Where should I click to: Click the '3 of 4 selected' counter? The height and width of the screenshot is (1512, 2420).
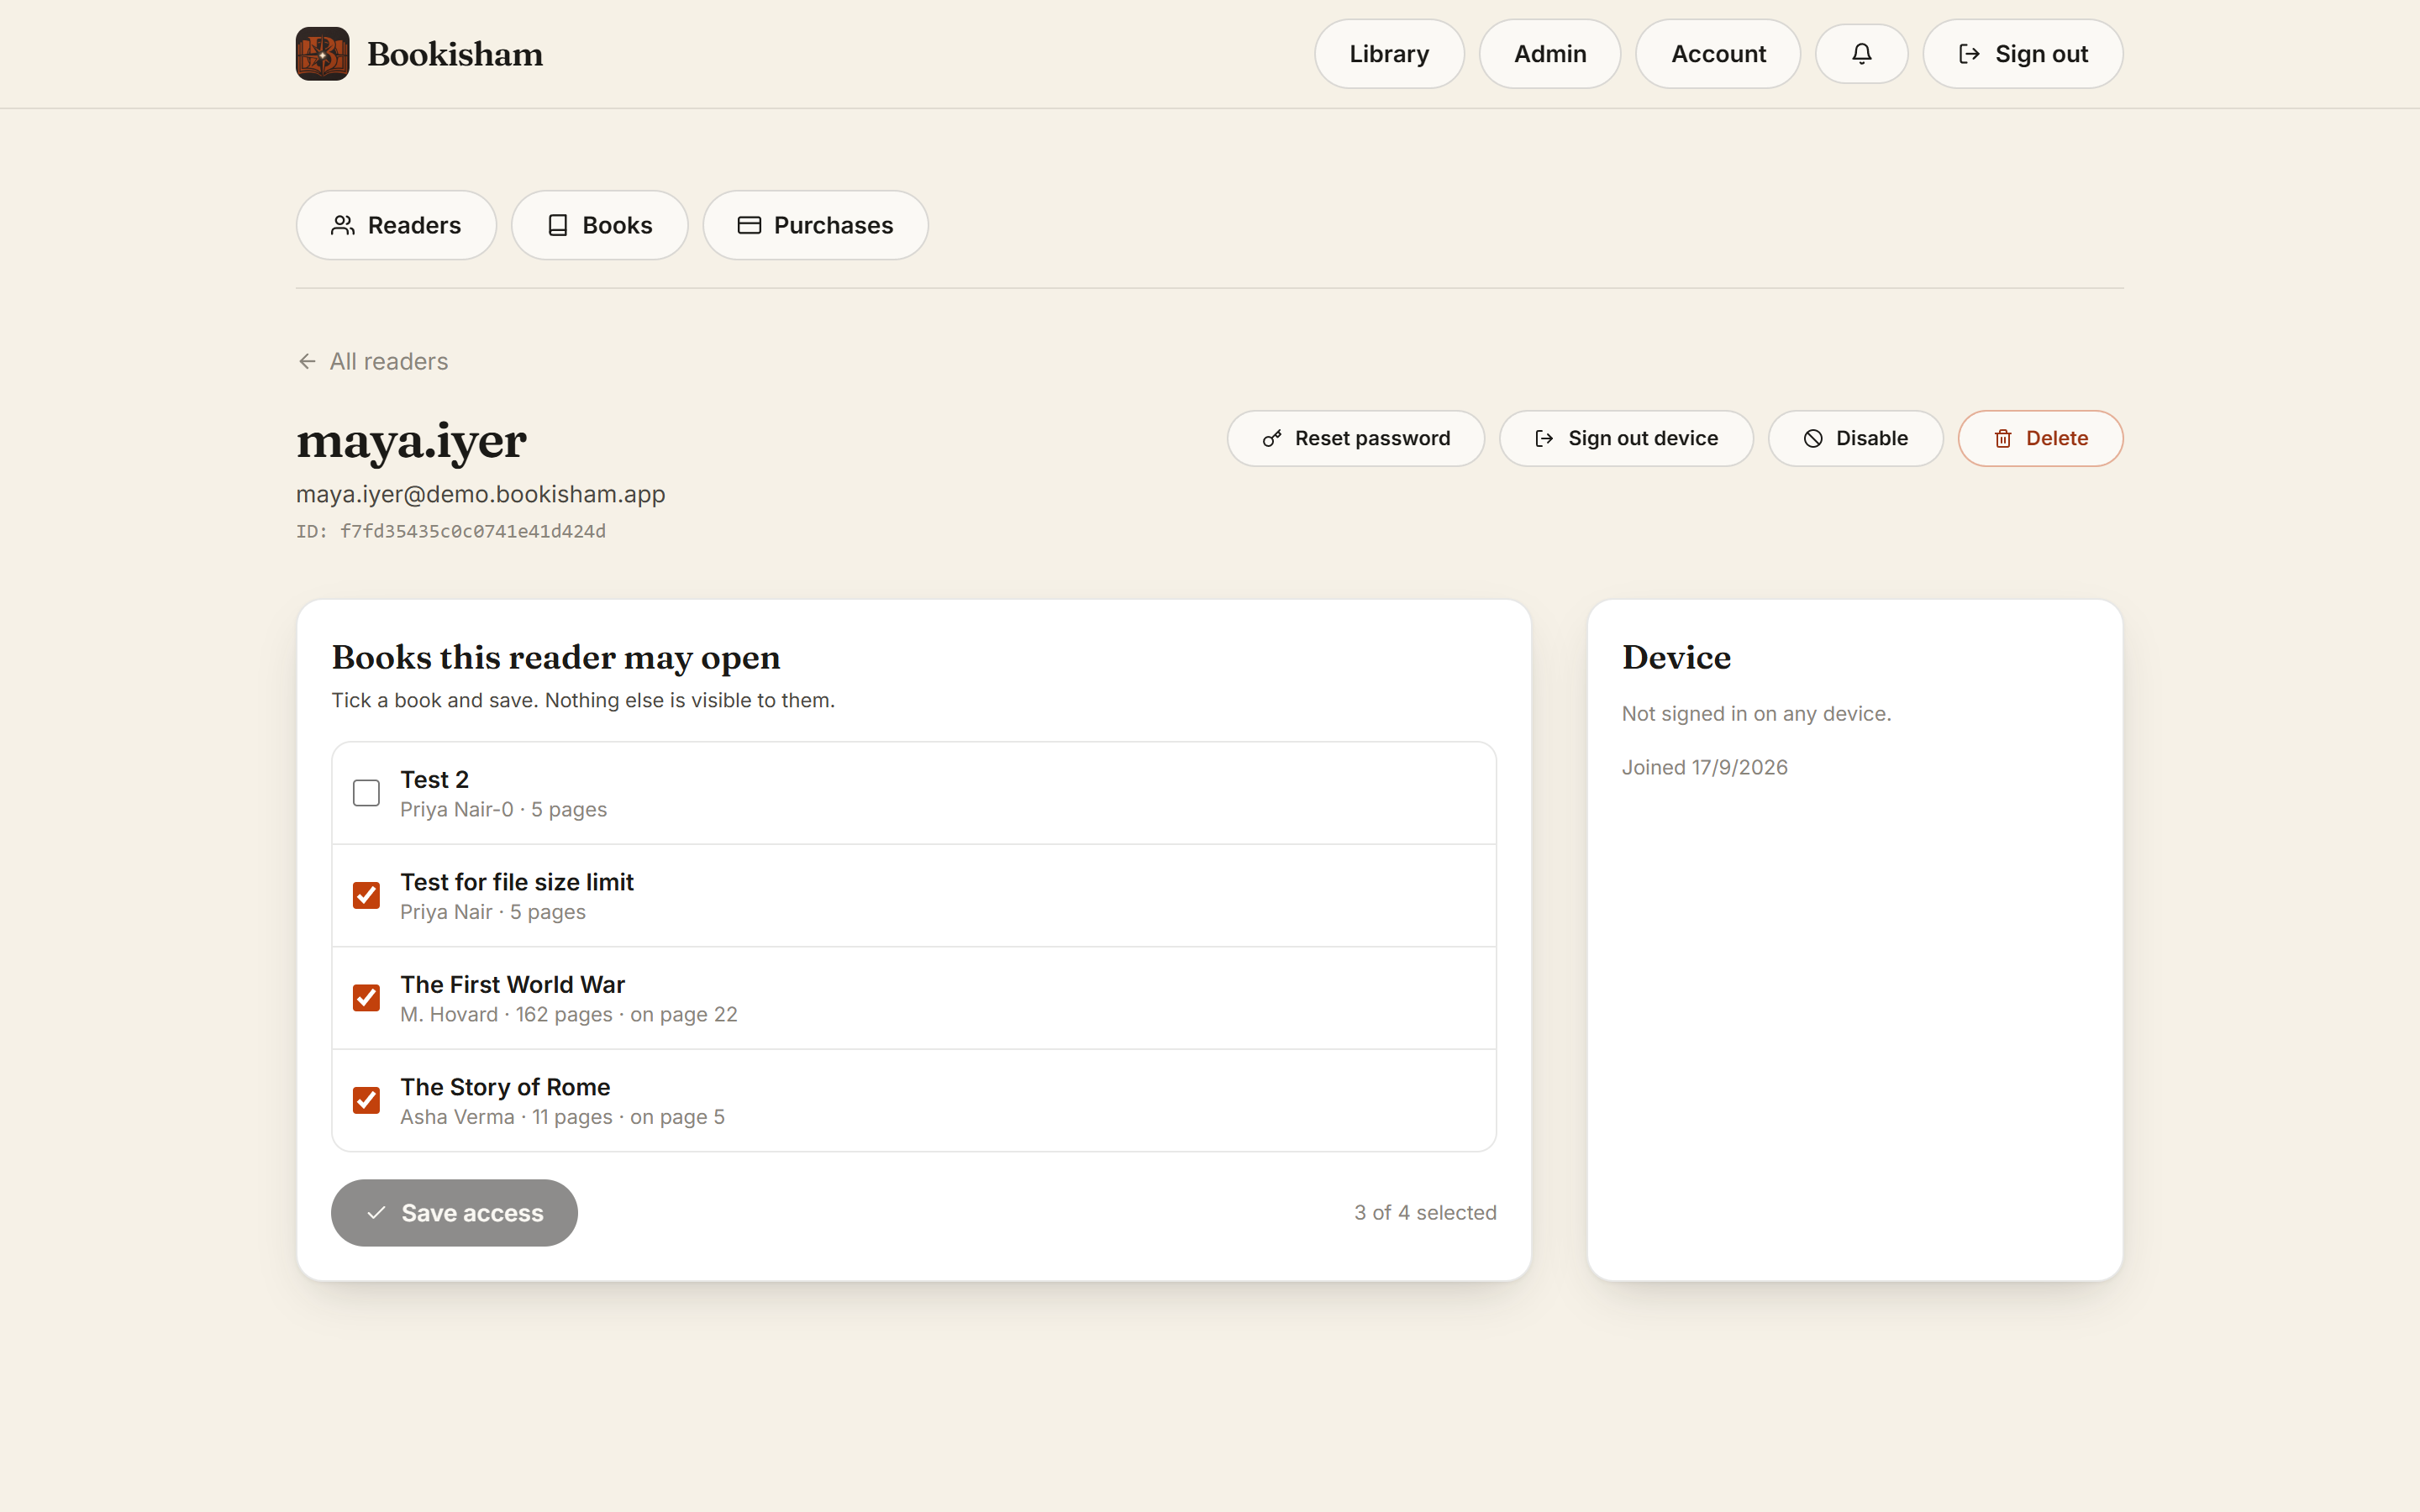tap(1425, 1212)
